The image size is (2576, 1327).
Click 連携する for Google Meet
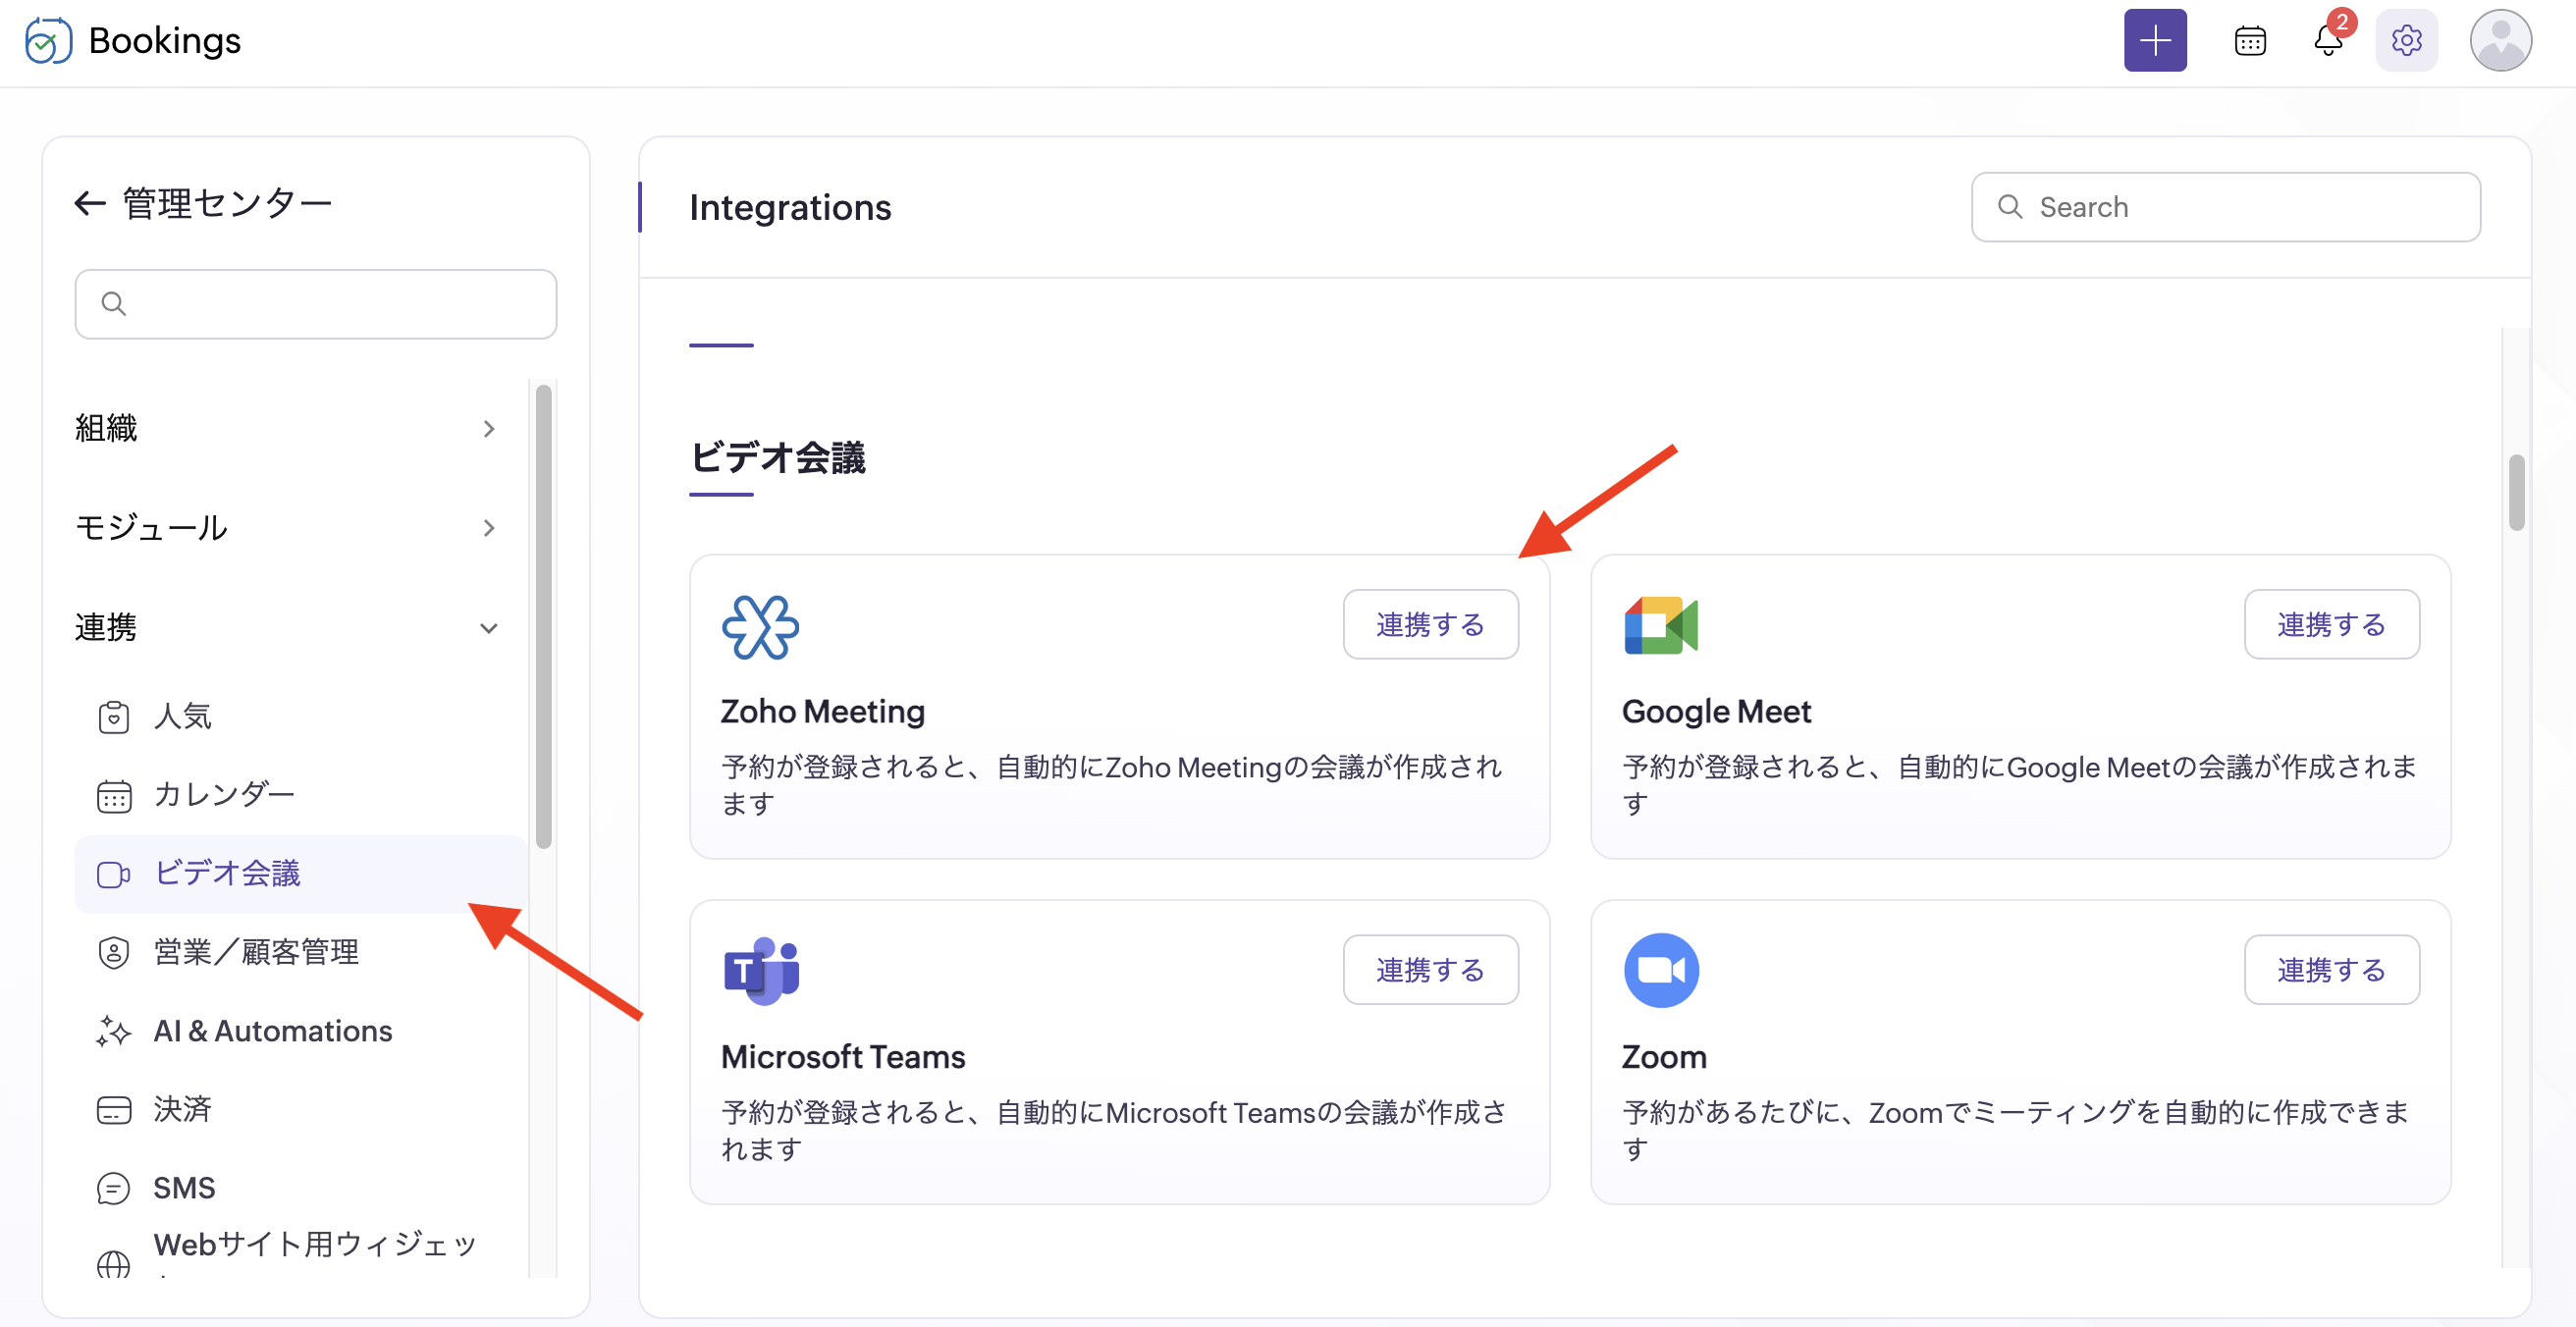[x=2331, y=624]
